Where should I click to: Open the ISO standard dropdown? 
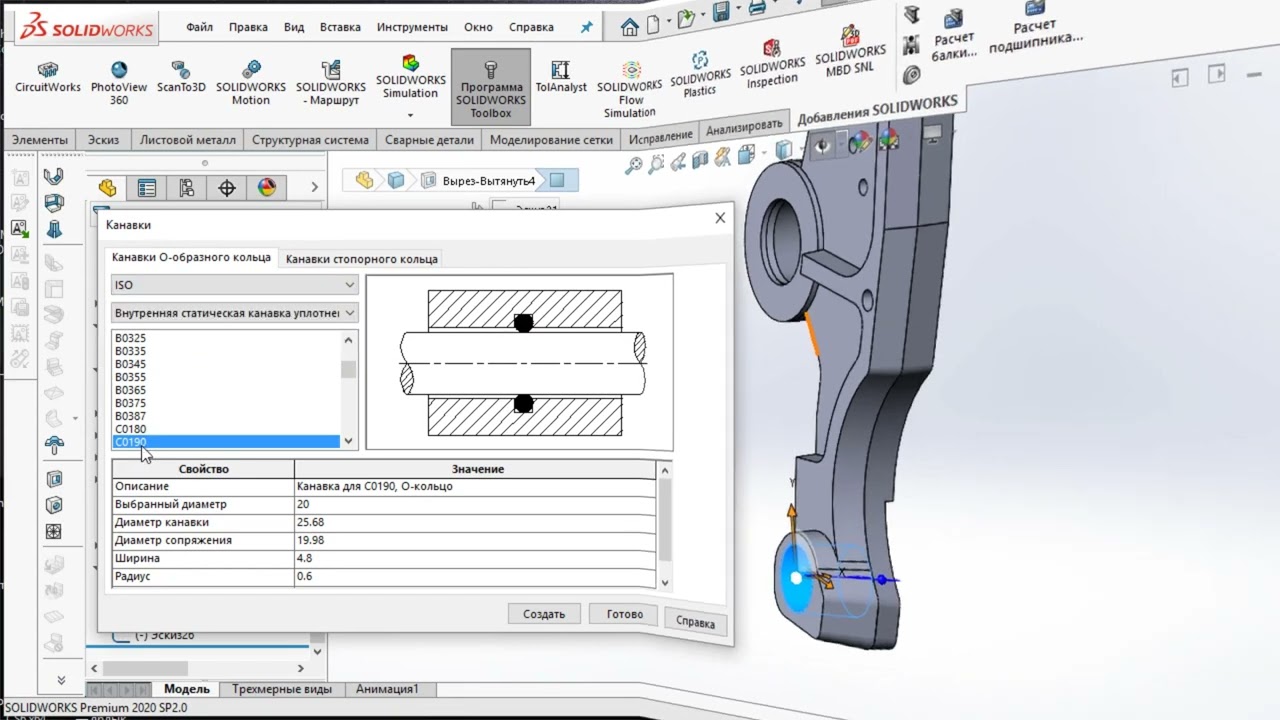click(234, 285)
